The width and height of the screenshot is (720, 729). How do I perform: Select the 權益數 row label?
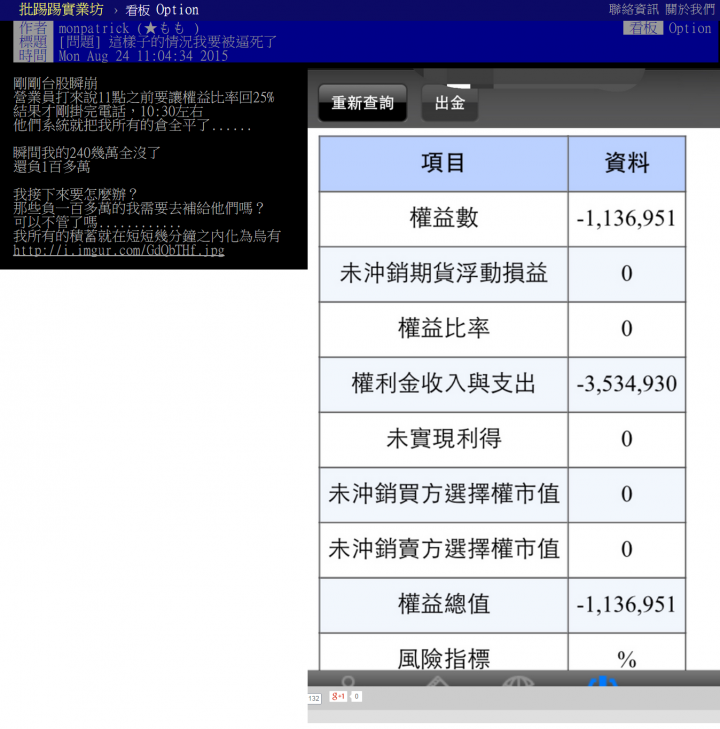(x=443, y=219)
